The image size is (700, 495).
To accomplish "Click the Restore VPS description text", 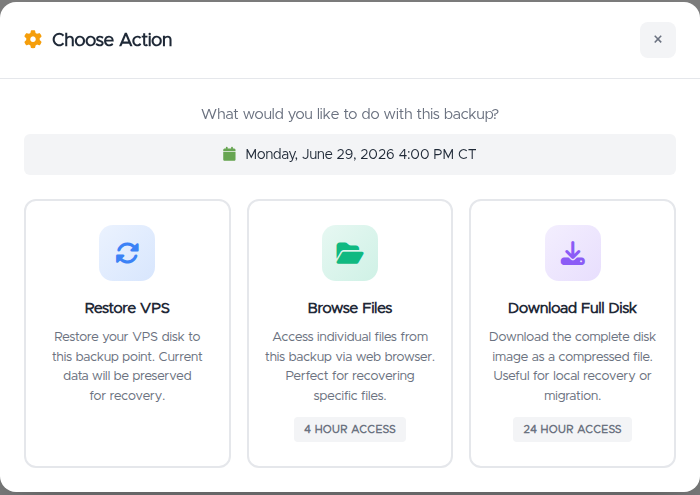I will click(x=127, y=366).
